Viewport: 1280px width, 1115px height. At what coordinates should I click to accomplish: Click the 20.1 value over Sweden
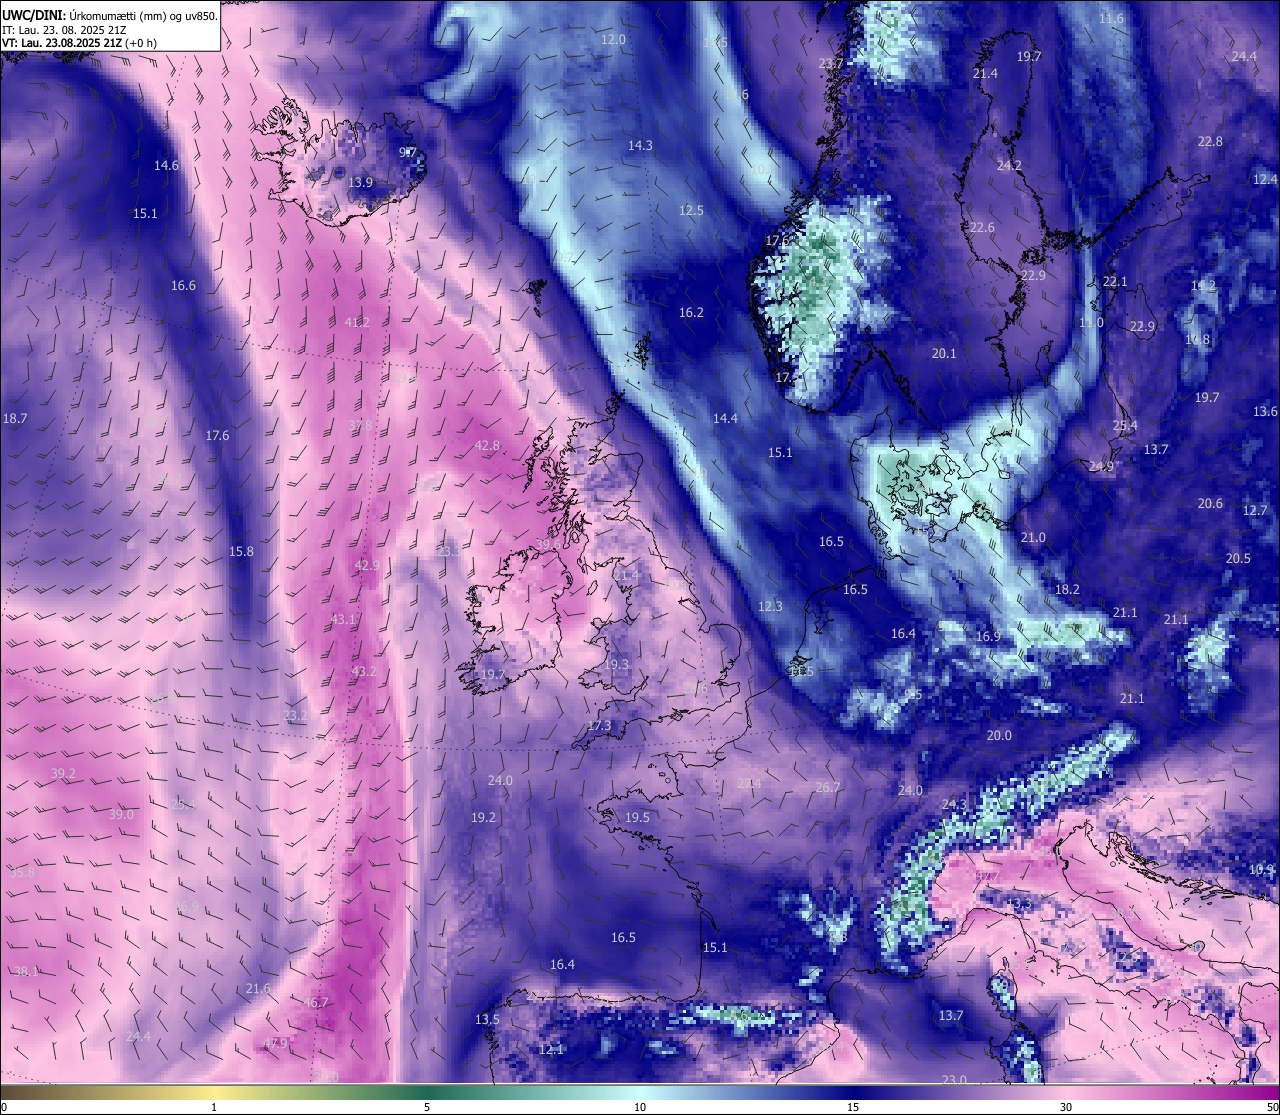944,353
